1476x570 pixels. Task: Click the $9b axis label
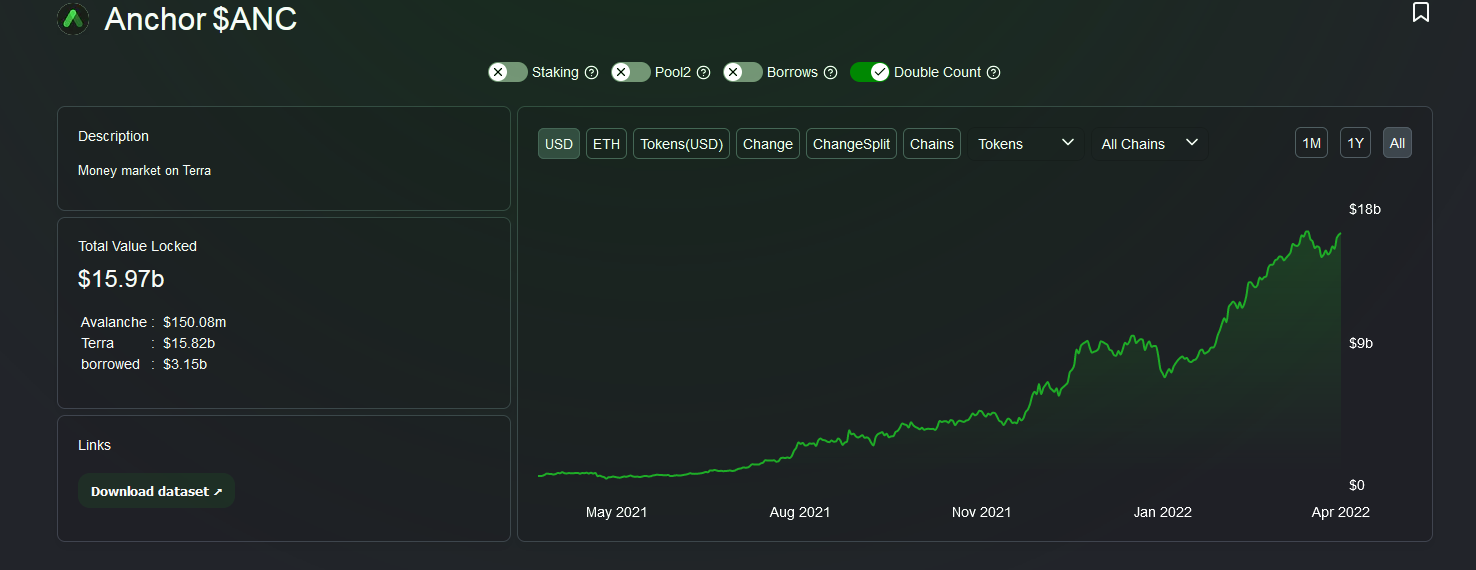point(1361,343)
